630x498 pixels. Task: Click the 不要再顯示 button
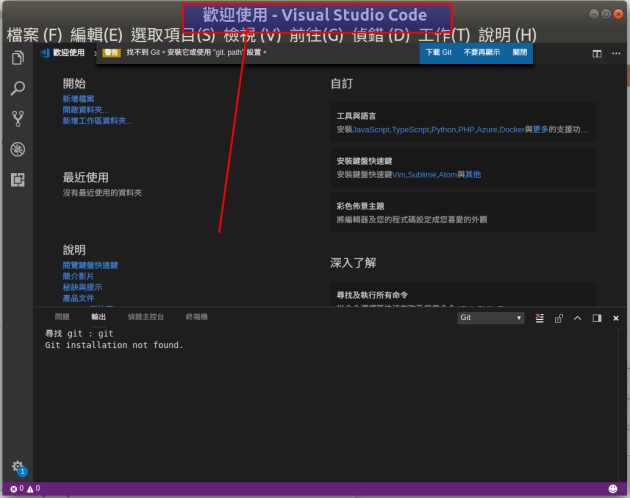coord(482,53)
